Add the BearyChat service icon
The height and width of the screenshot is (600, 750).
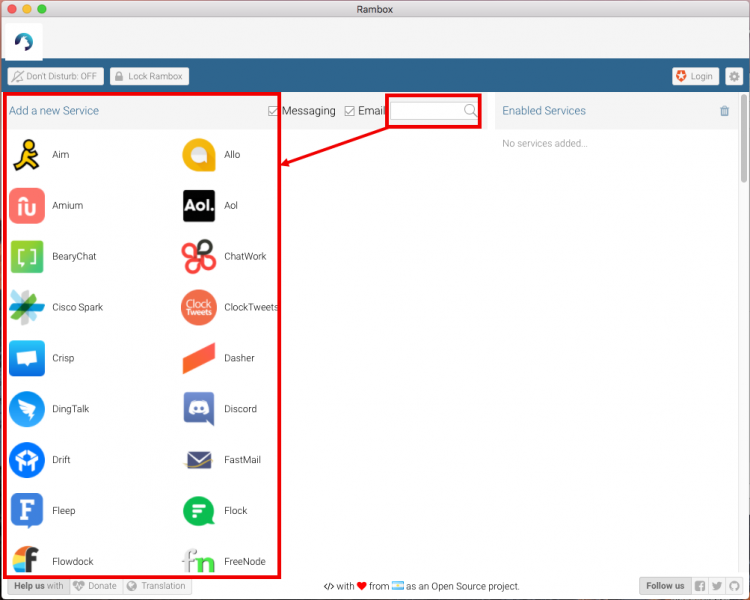tap(27, 256)
